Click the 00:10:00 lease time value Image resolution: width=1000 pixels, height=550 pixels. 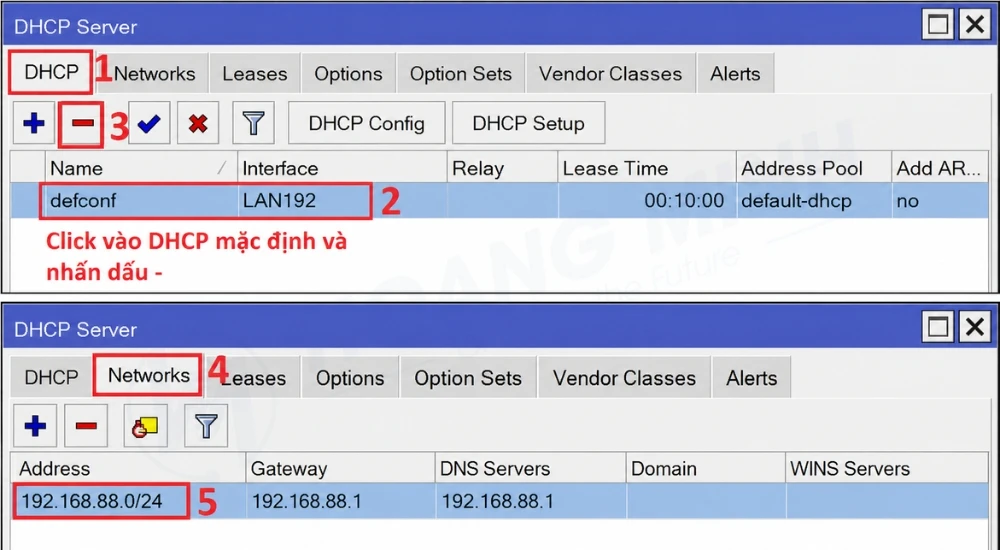pyautogui.click(x=684, y=201)
